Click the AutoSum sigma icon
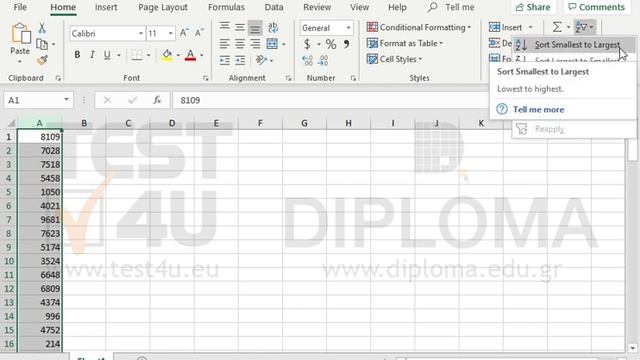 pyautogui.click(x=557, y=27)
